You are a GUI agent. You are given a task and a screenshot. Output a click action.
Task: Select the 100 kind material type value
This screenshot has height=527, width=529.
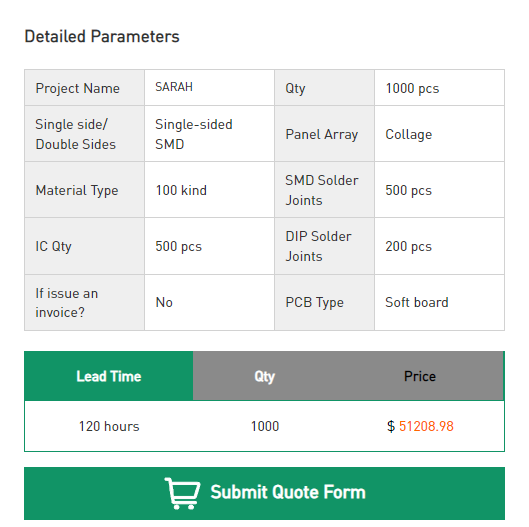pos(181,190)
